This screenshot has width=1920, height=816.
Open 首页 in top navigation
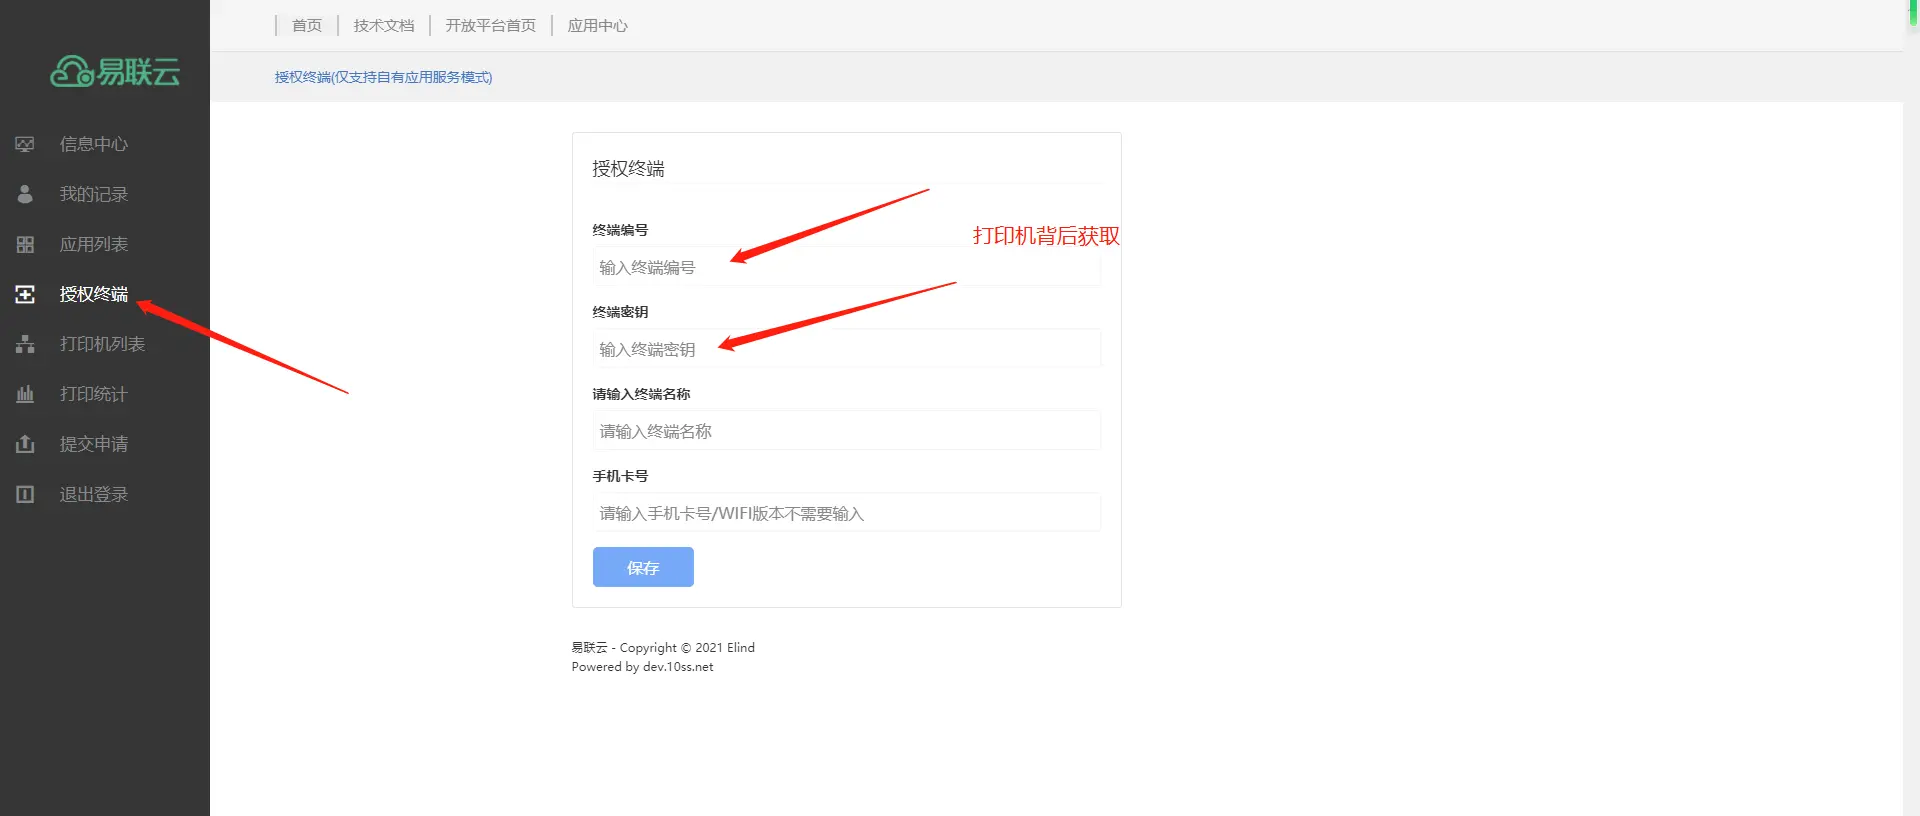point(307,25)
